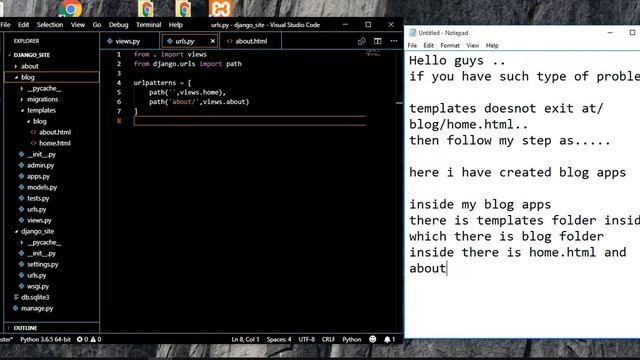This screenshot has width=640, height=360.
Task: Maximize the VS Code window
Action: pos(368,24)
